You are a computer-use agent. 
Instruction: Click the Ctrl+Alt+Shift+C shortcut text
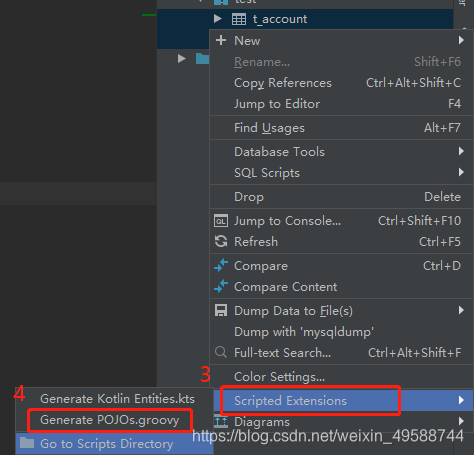coord(413,83)
